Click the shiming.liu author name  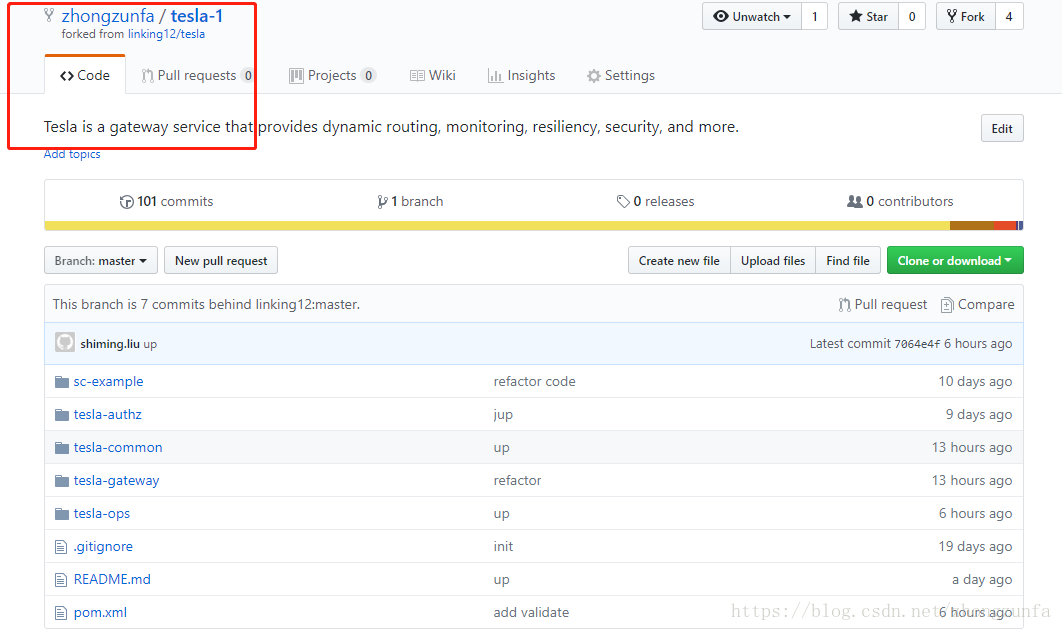(110, 344)
